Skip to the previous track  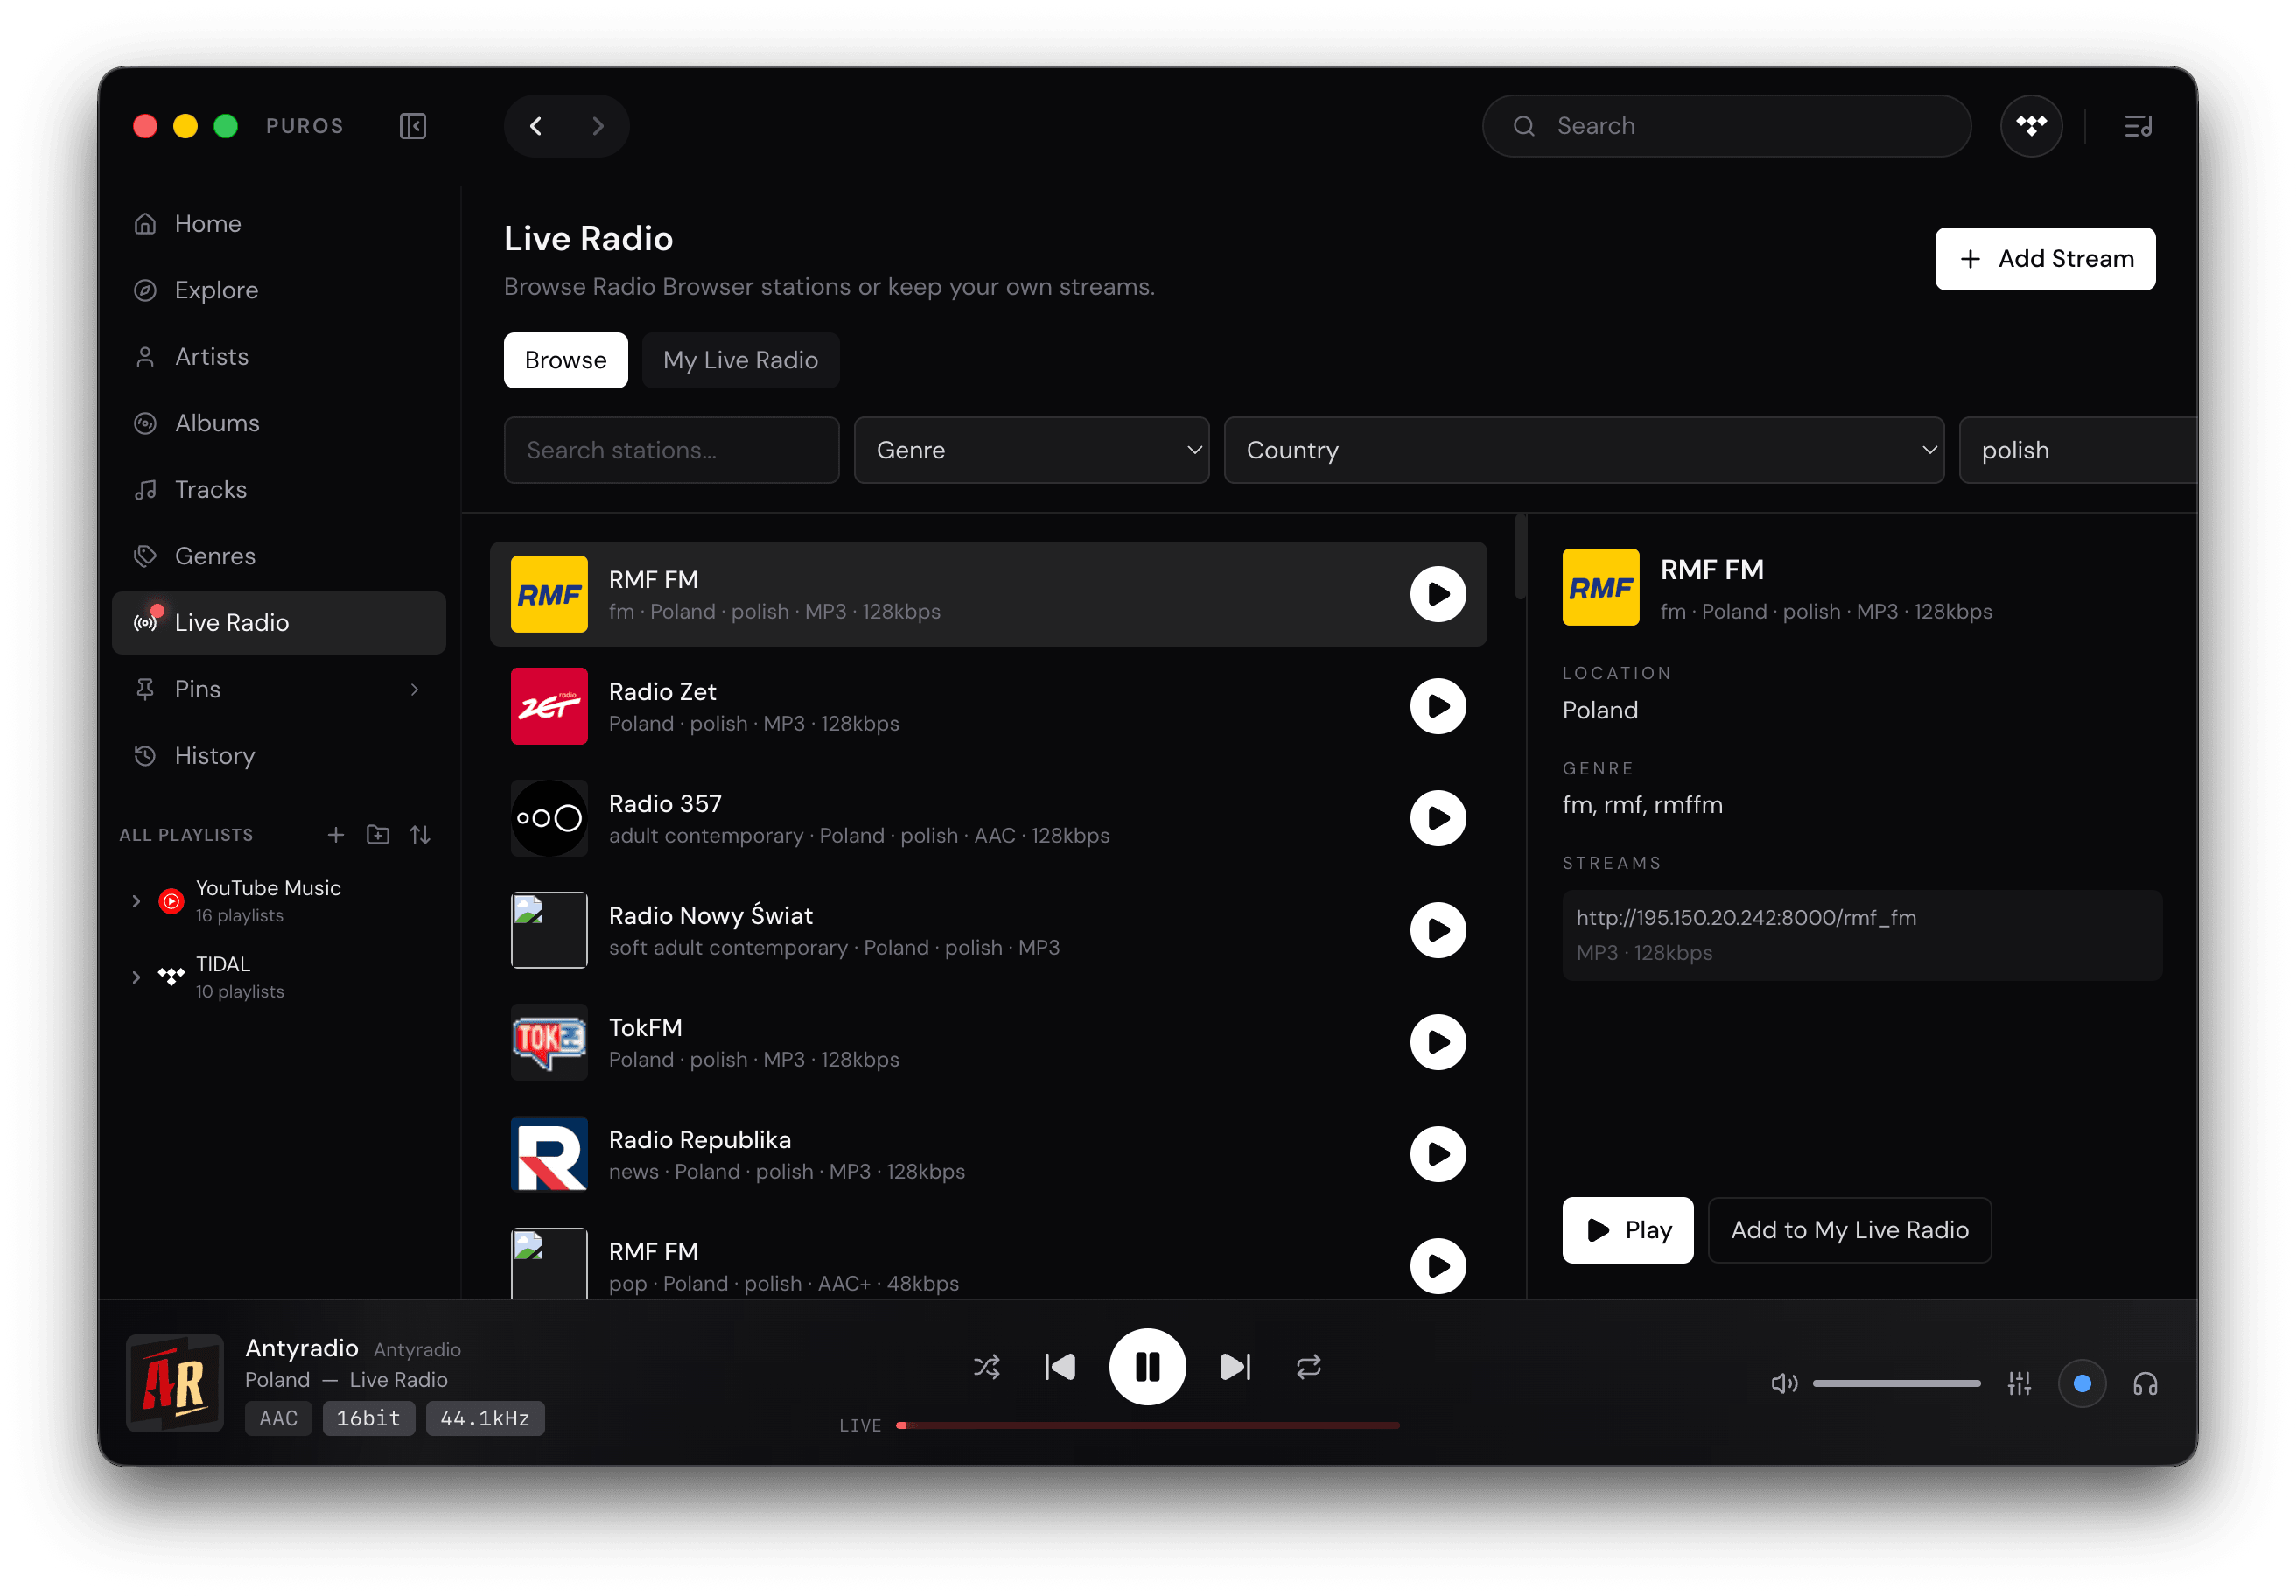(x=1060, y=1367)
